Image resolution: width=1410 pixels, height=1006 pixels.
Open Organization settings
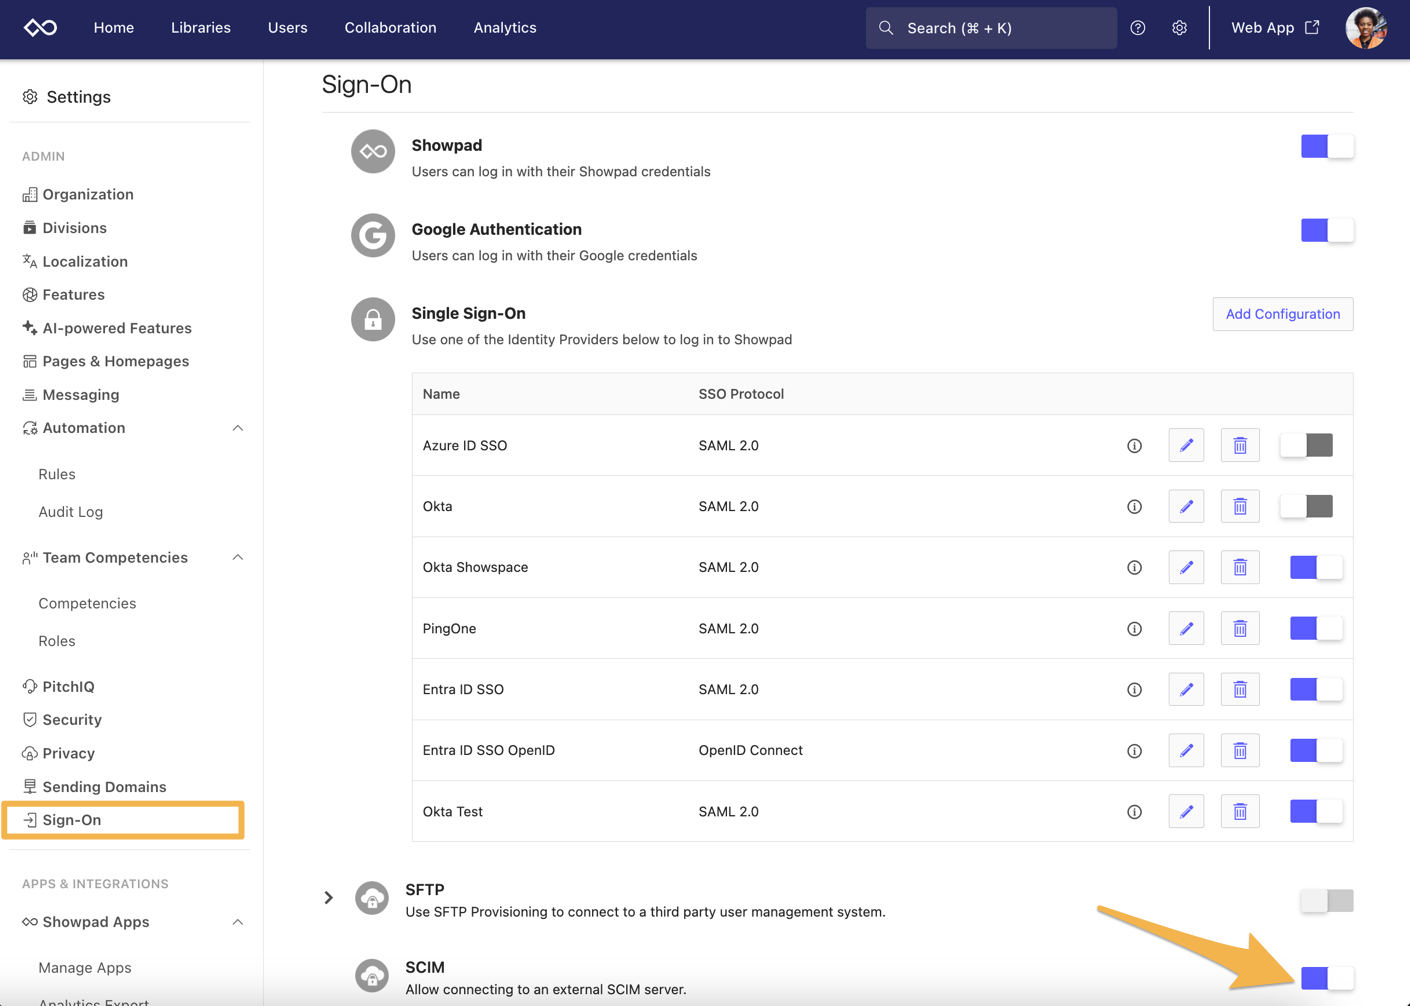78,194
